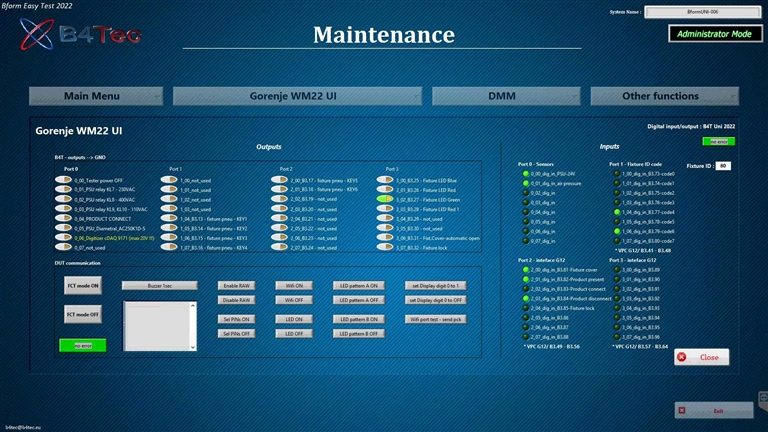Open the Other functions dropdown
Image resolution: width=768 pixels, height=432 pixels.
(x=665, y=96)
